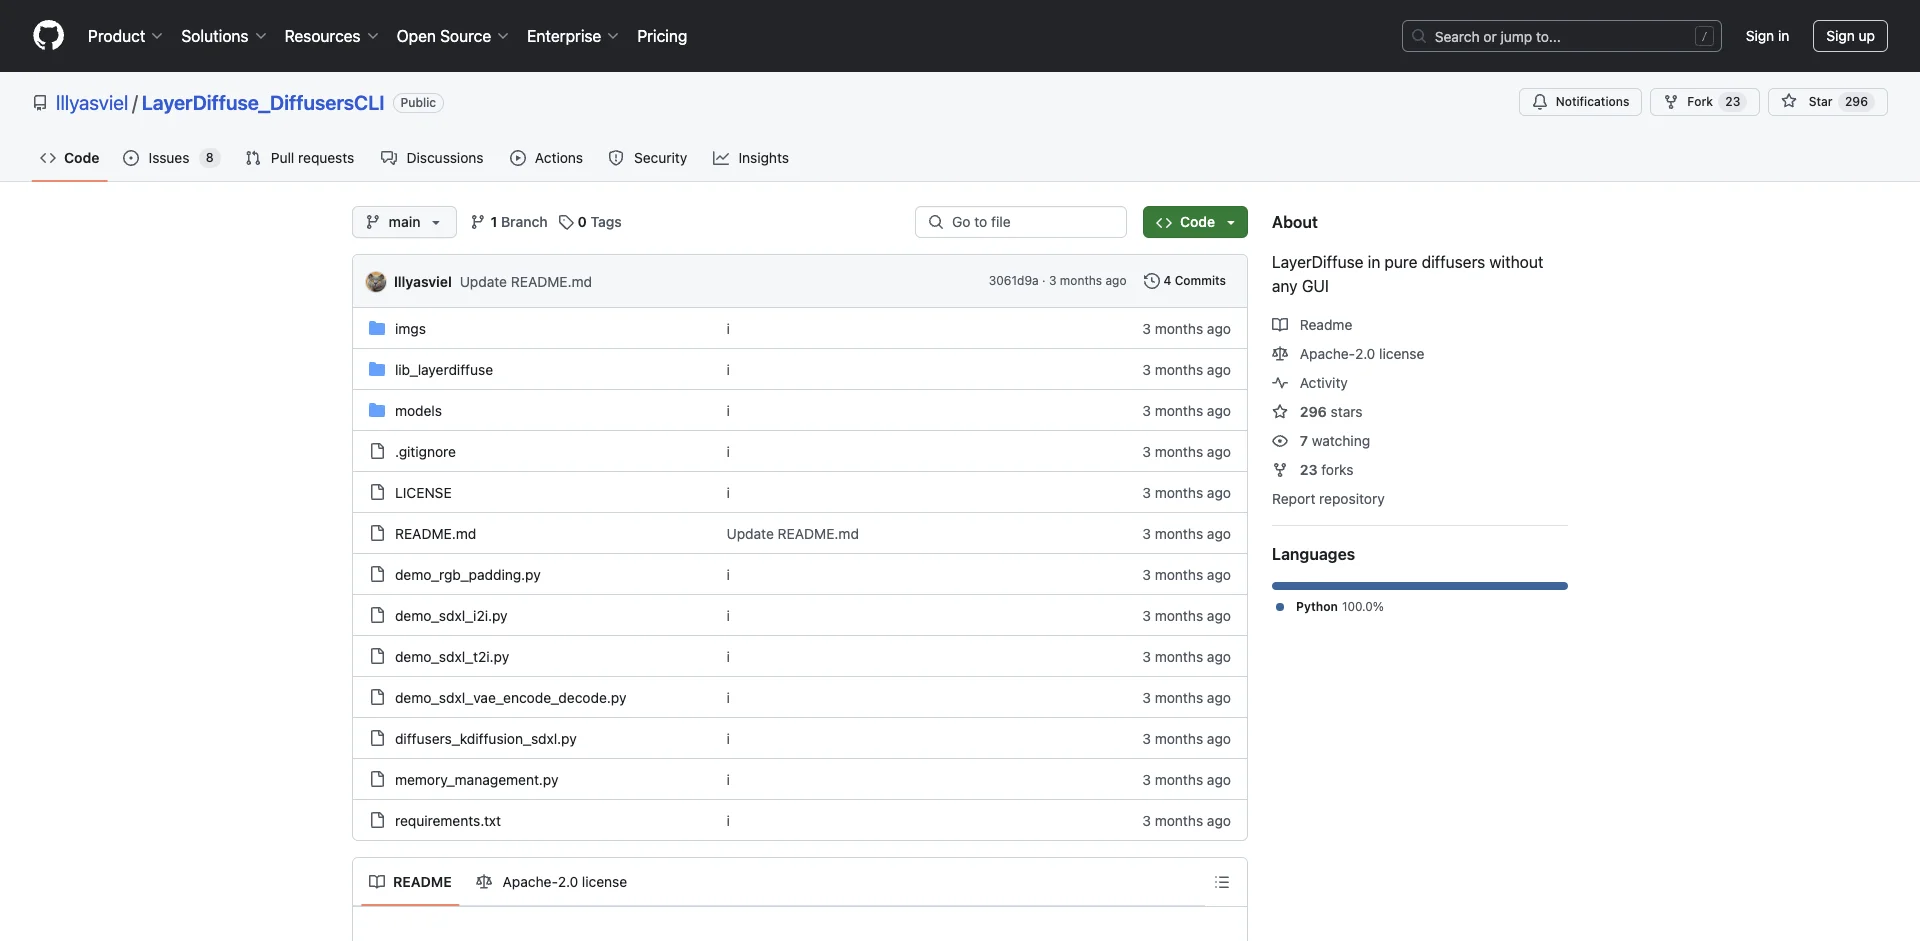Click the branch icon beside 1 Branch
Viewport: 1920px width, 941px height.
click(x=478, y=222)
